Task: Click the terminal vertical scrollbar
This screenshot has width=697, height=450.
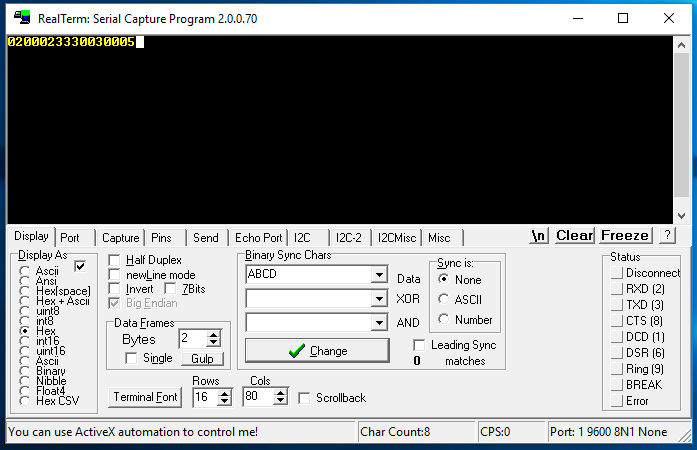Action: (x=681, y=120)
